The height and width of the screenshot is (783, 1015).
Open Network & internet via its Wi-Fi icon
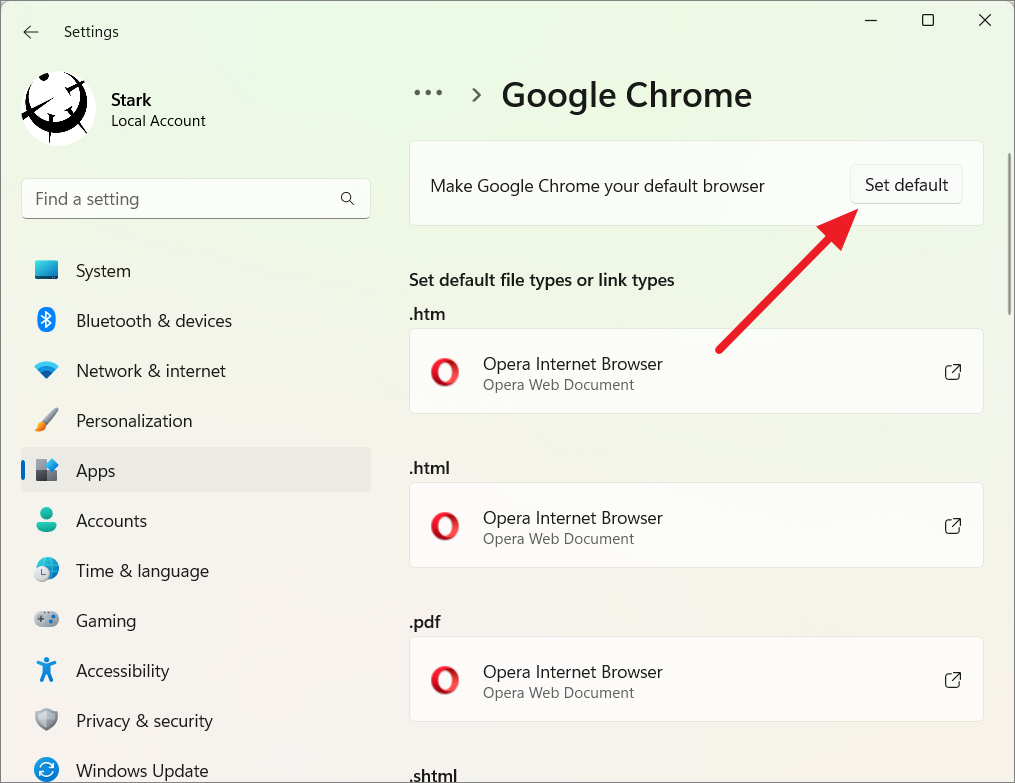(46, 370)
